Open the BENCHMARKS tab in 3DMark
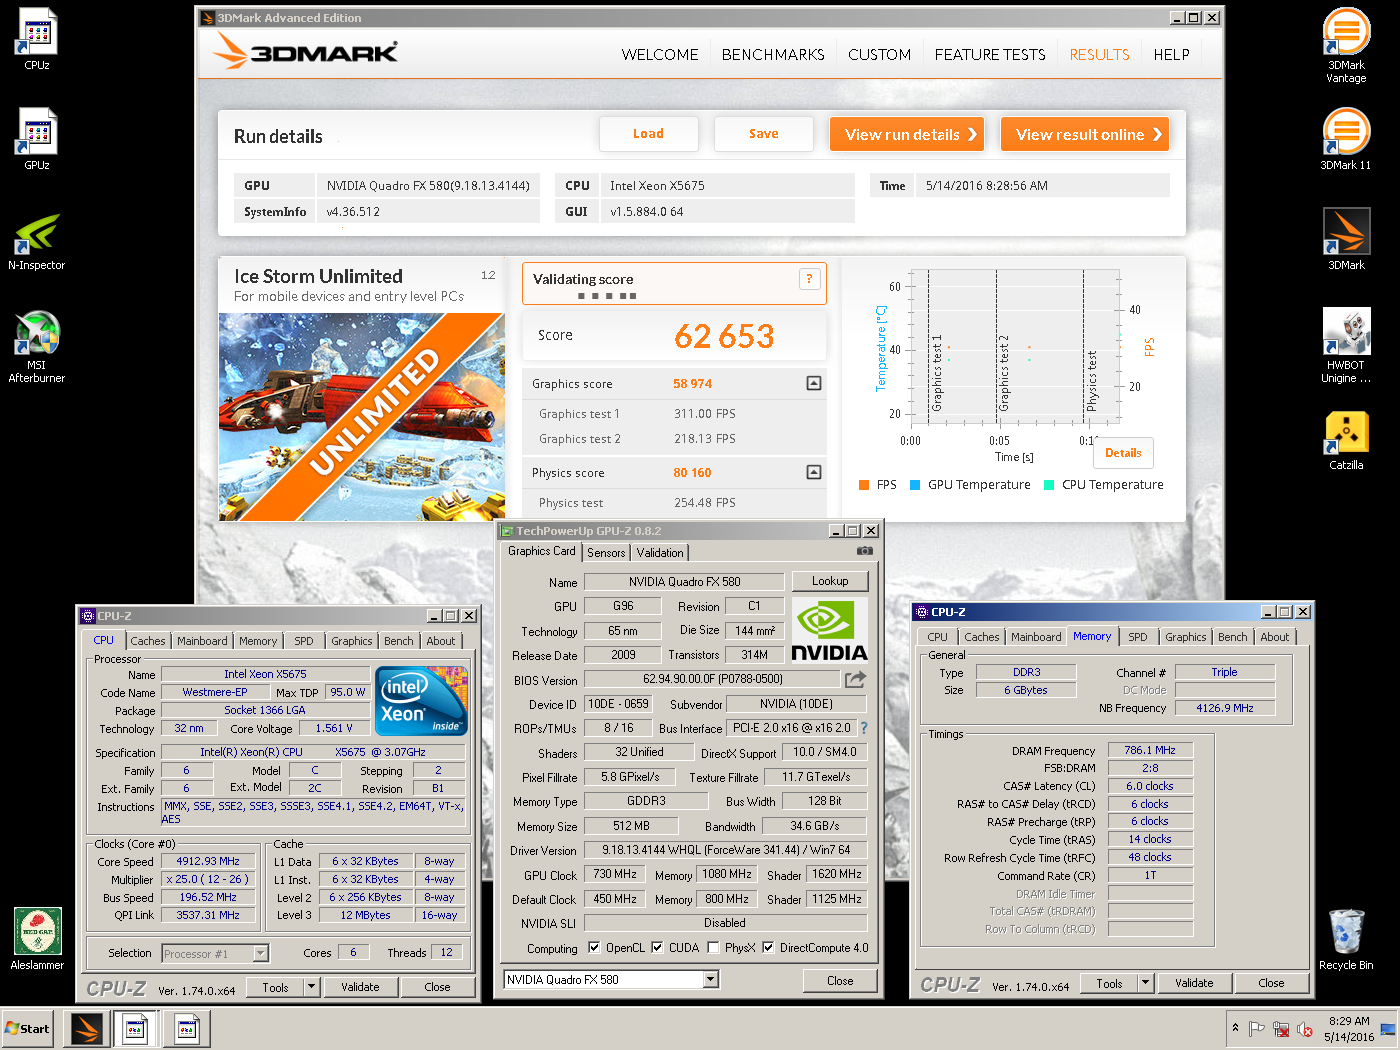 (773, 54)
